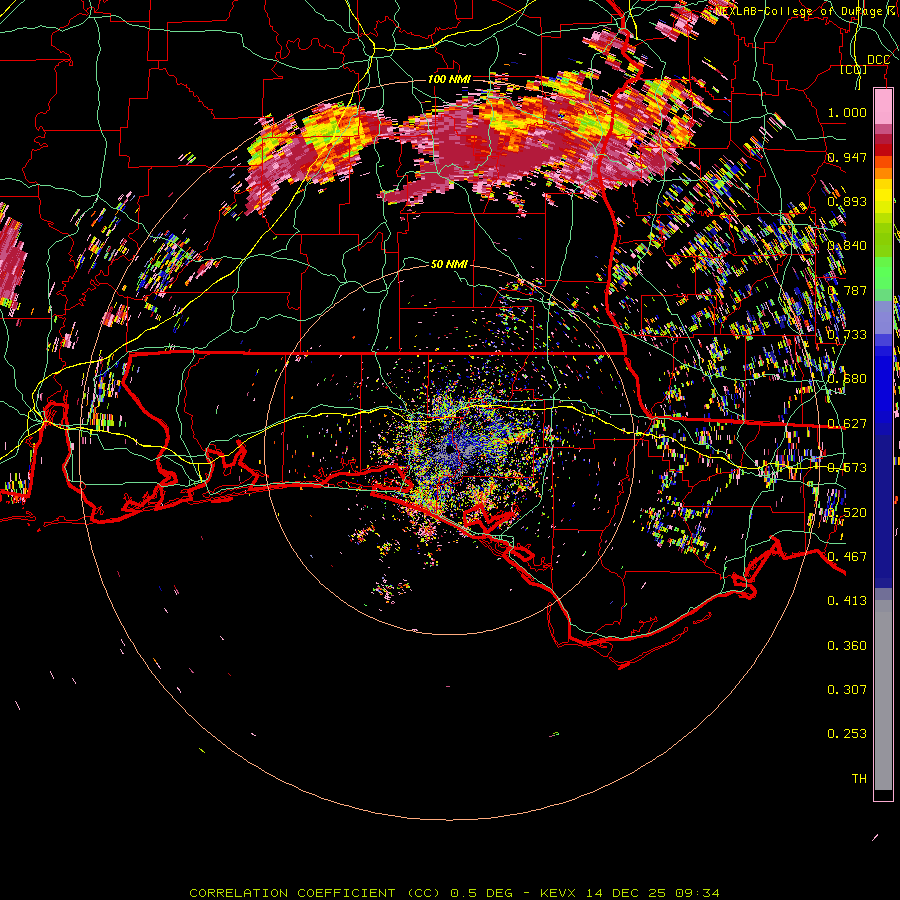
Task: Click the TH label on the legend
Action: (x=859, y=779)
